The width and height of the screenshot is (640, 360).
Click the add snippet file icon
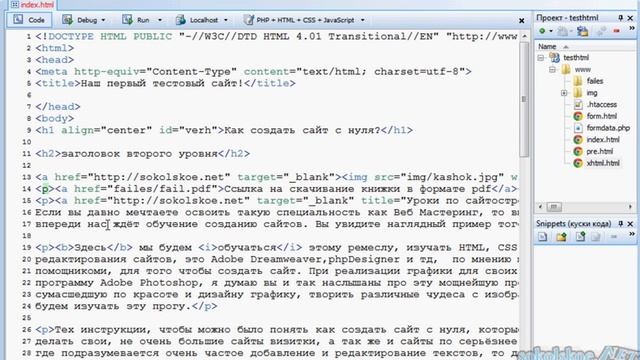[x=580, y=237]
